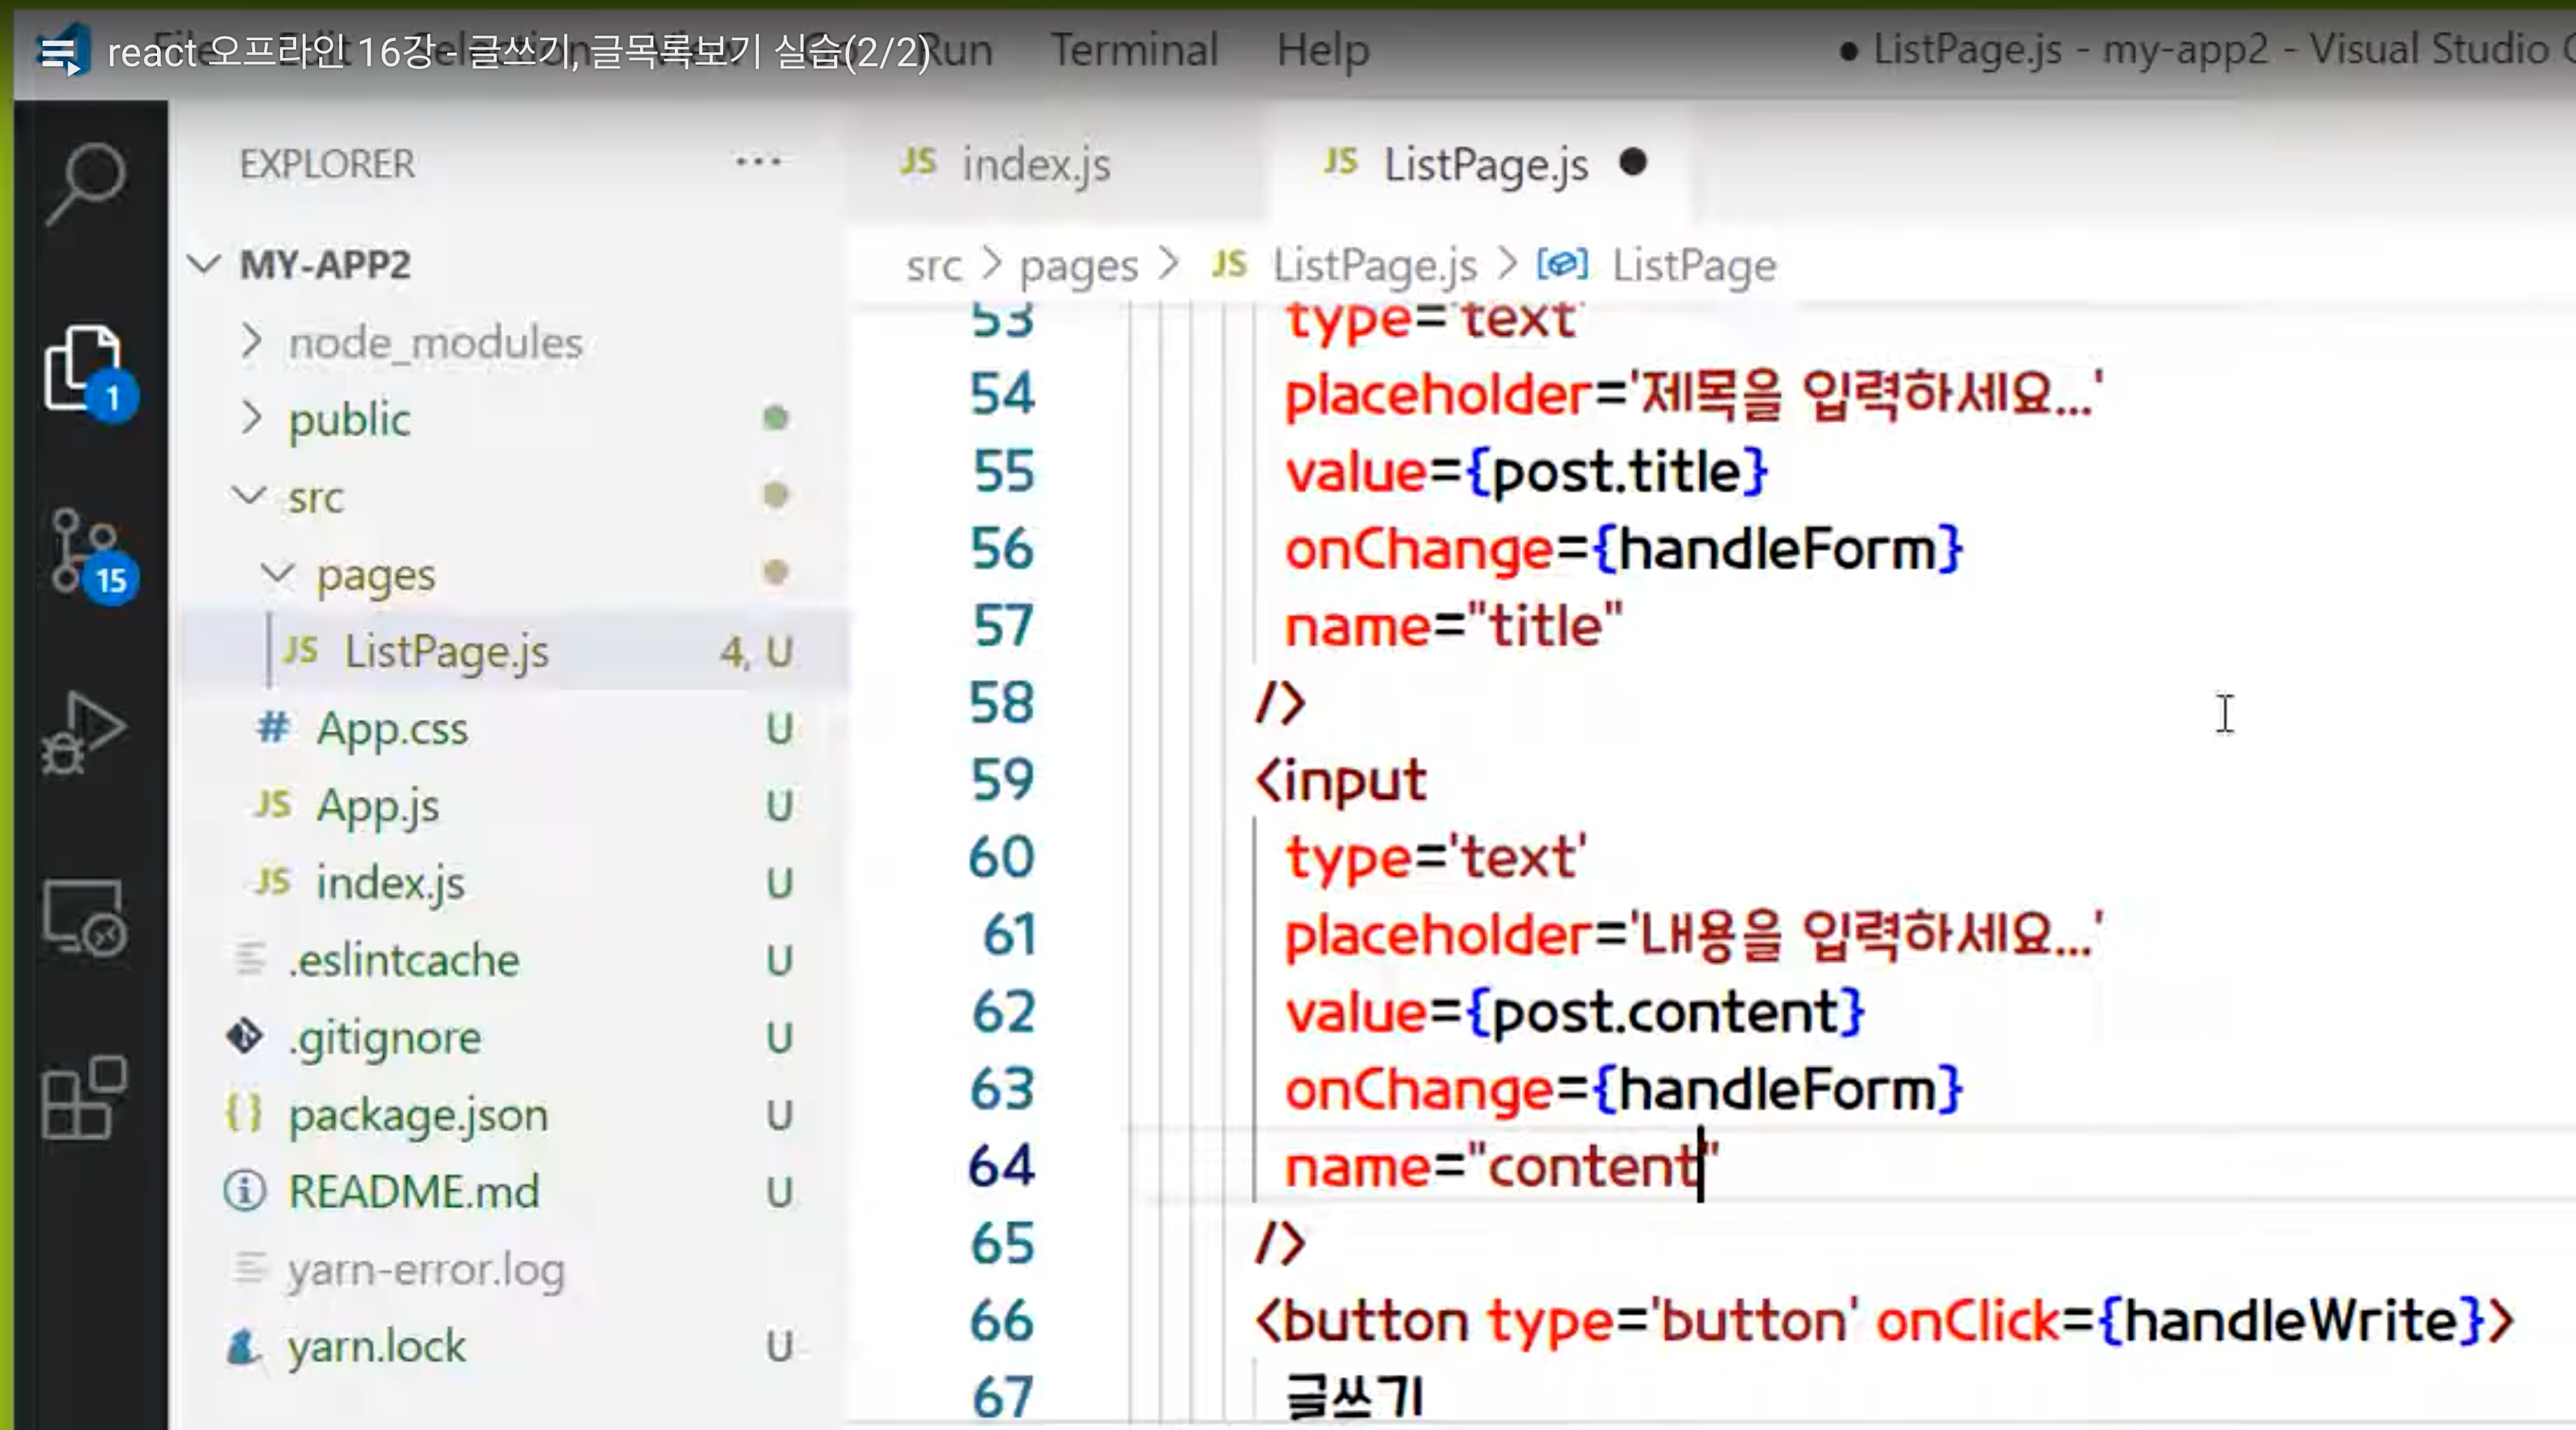Click onChange={handleForm} on line 56
This screenshot has height=1430, width=2576.
coord(1624,549)
